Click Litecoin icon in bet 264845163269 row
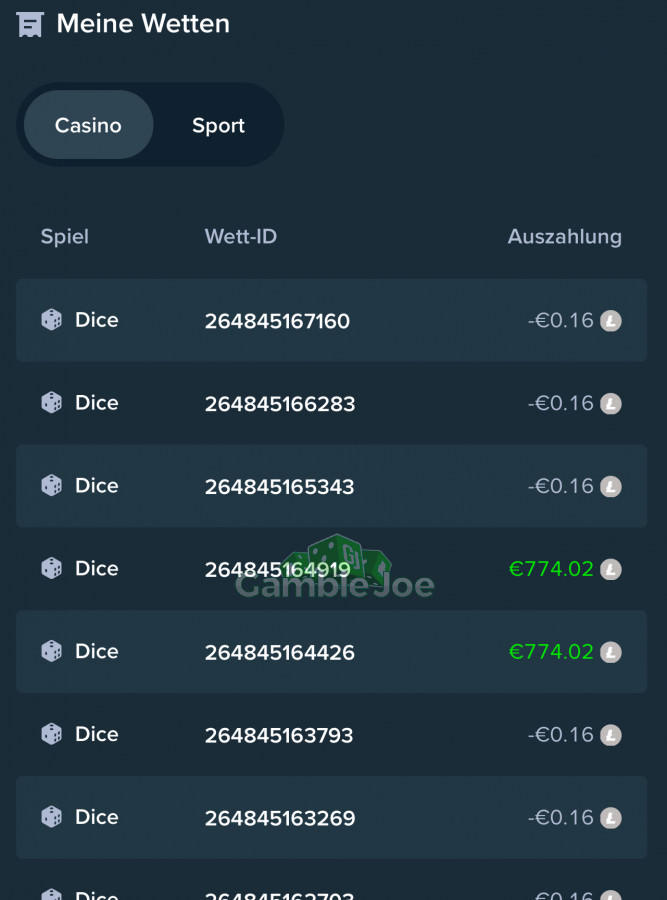The height and width of the screenshot is (900, 667). [x=611, y=818]
